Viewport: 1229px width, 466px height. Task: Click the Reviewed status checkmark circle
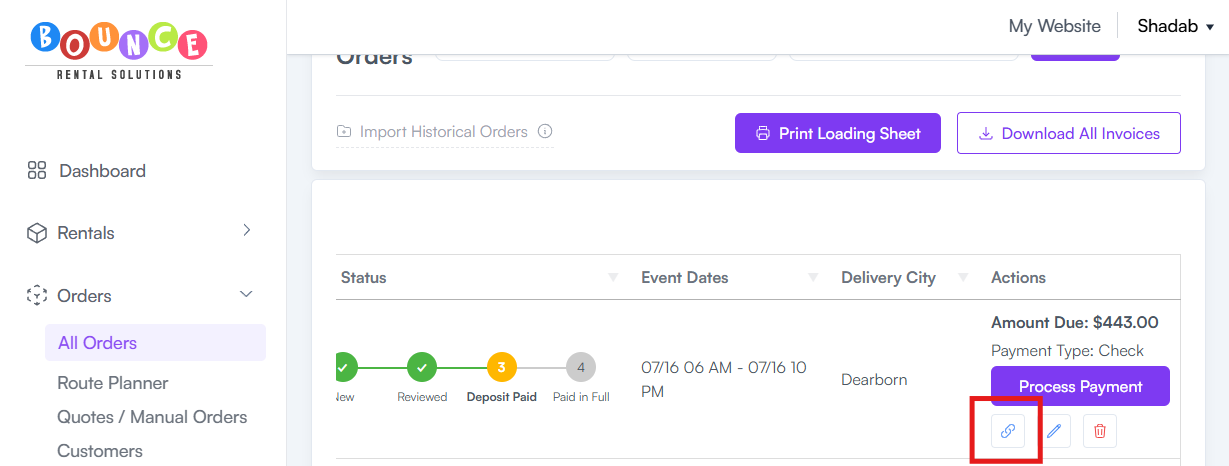click(x=422, y=367)
